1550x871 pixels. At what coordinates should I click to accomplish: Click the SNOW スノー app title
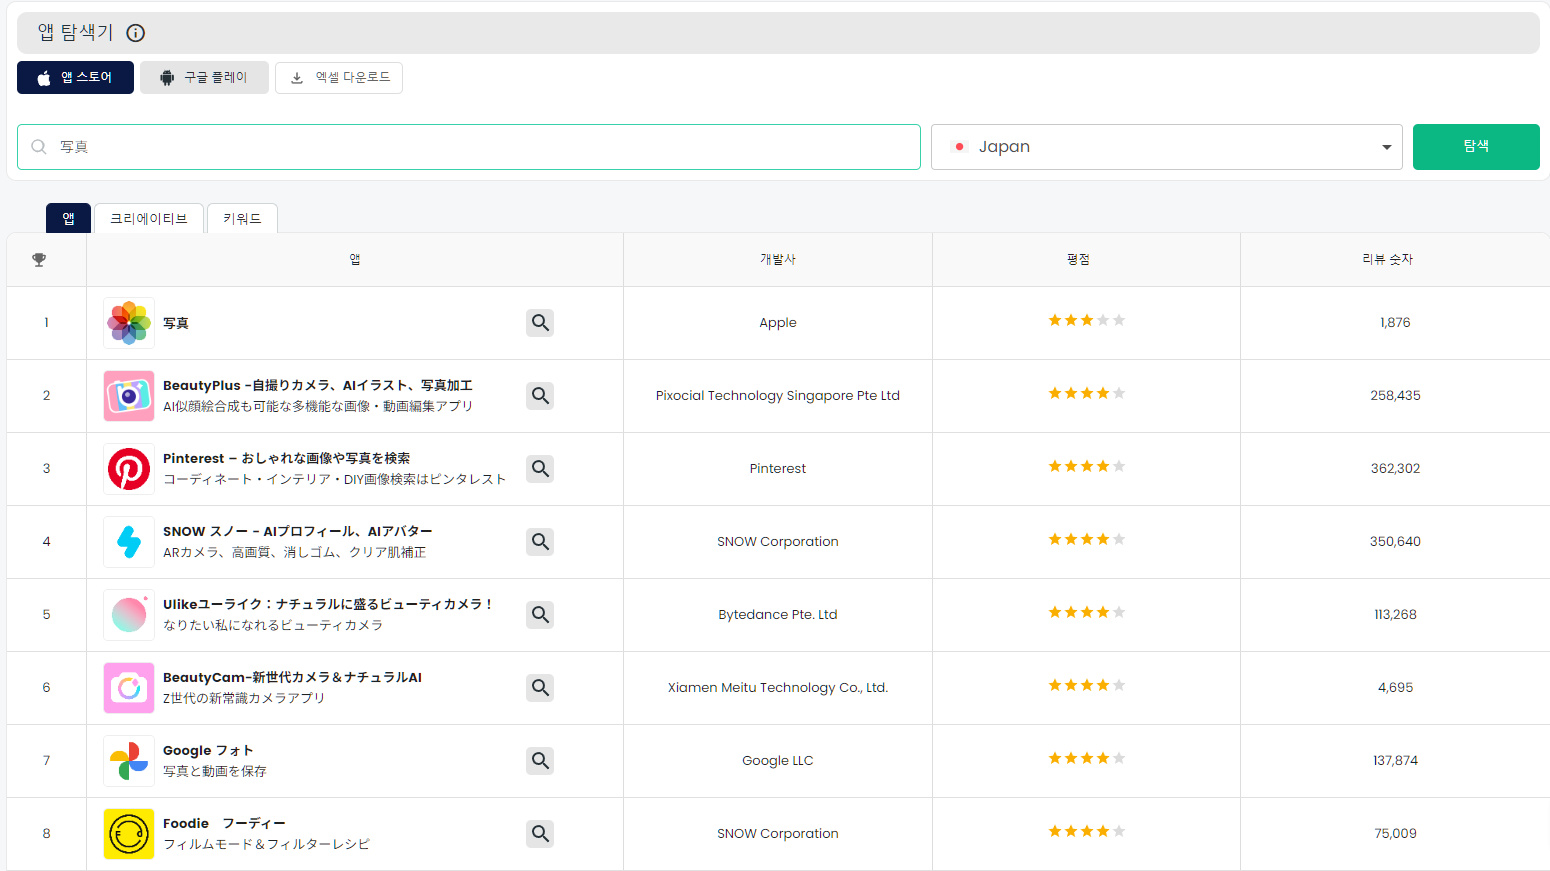[x=298, y=531]
